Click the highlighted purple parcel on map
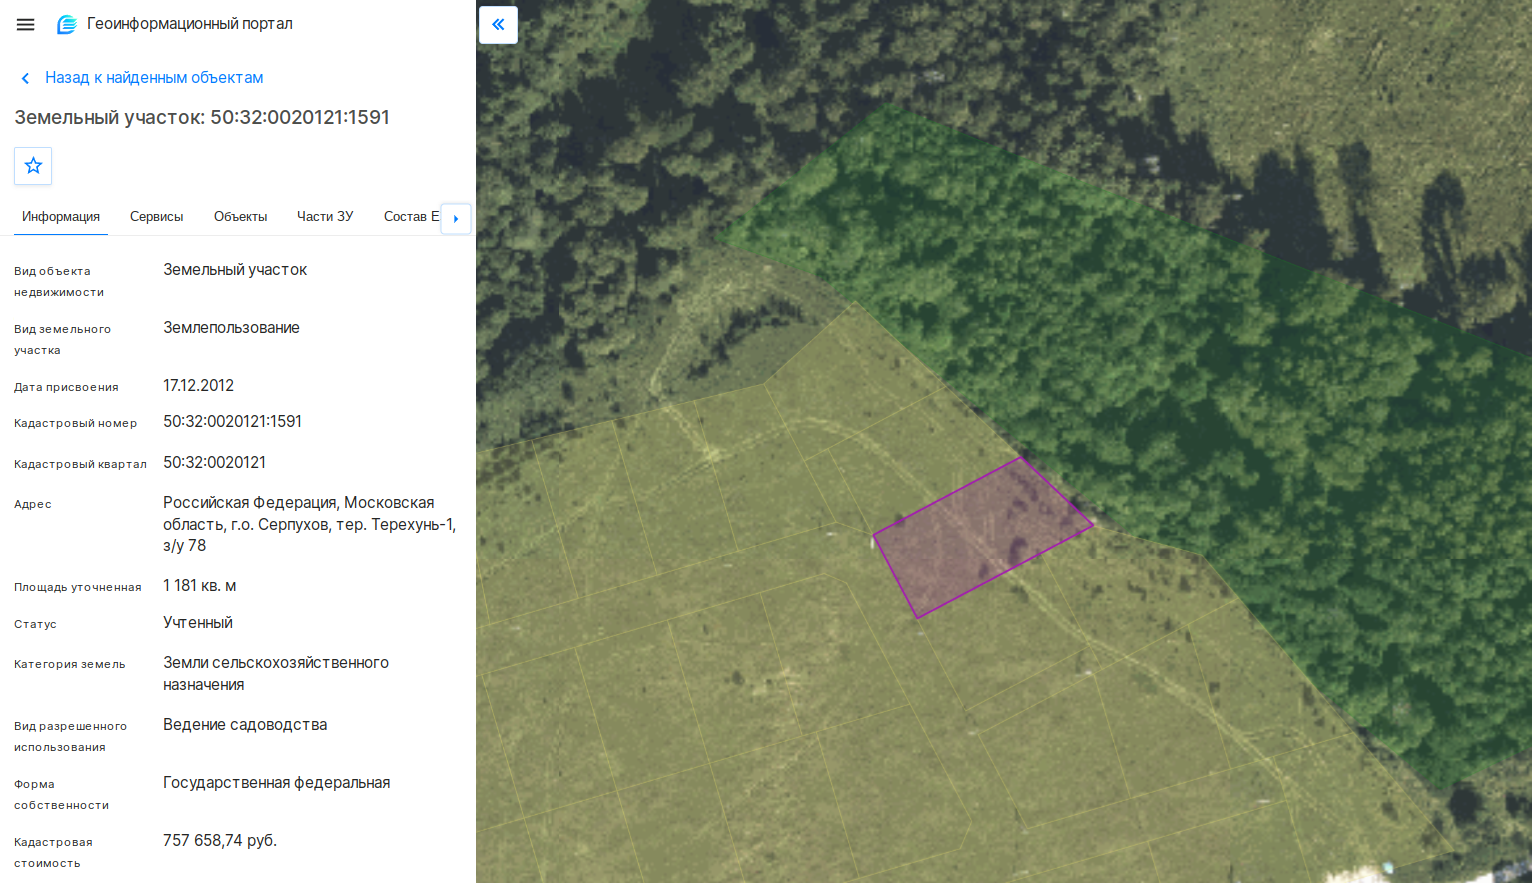 tap(983, 537)
